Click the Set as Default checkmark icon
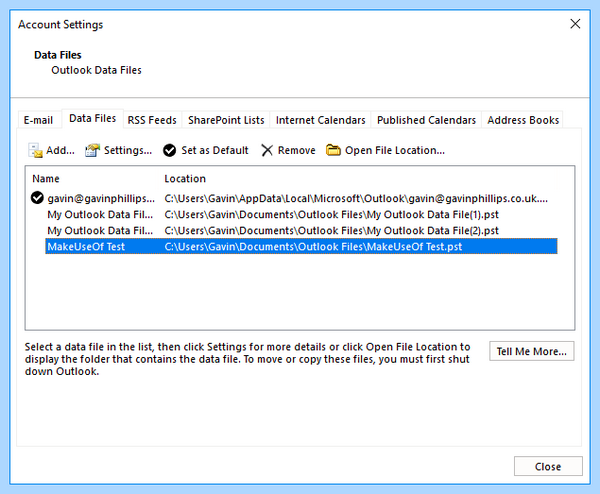600x494 pixels. click(170, 150)
